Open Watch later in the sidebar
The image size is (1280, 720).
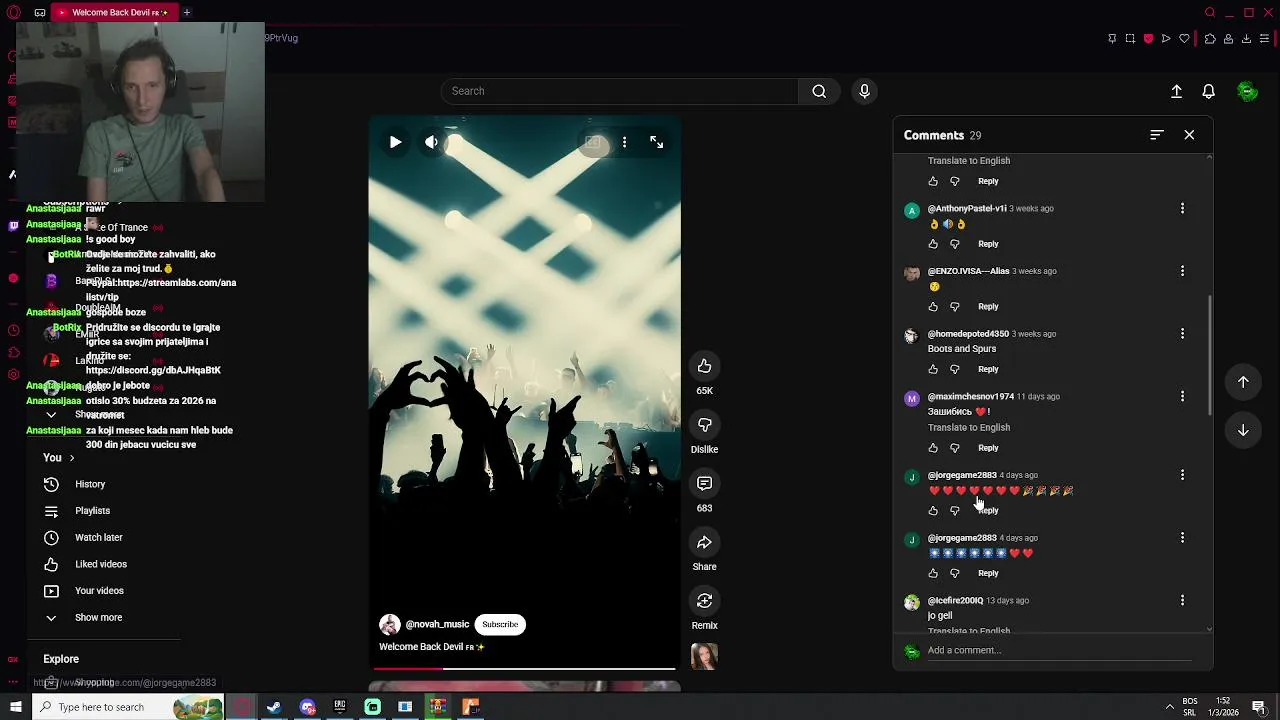pyautogui.click(x=98, y=537)
